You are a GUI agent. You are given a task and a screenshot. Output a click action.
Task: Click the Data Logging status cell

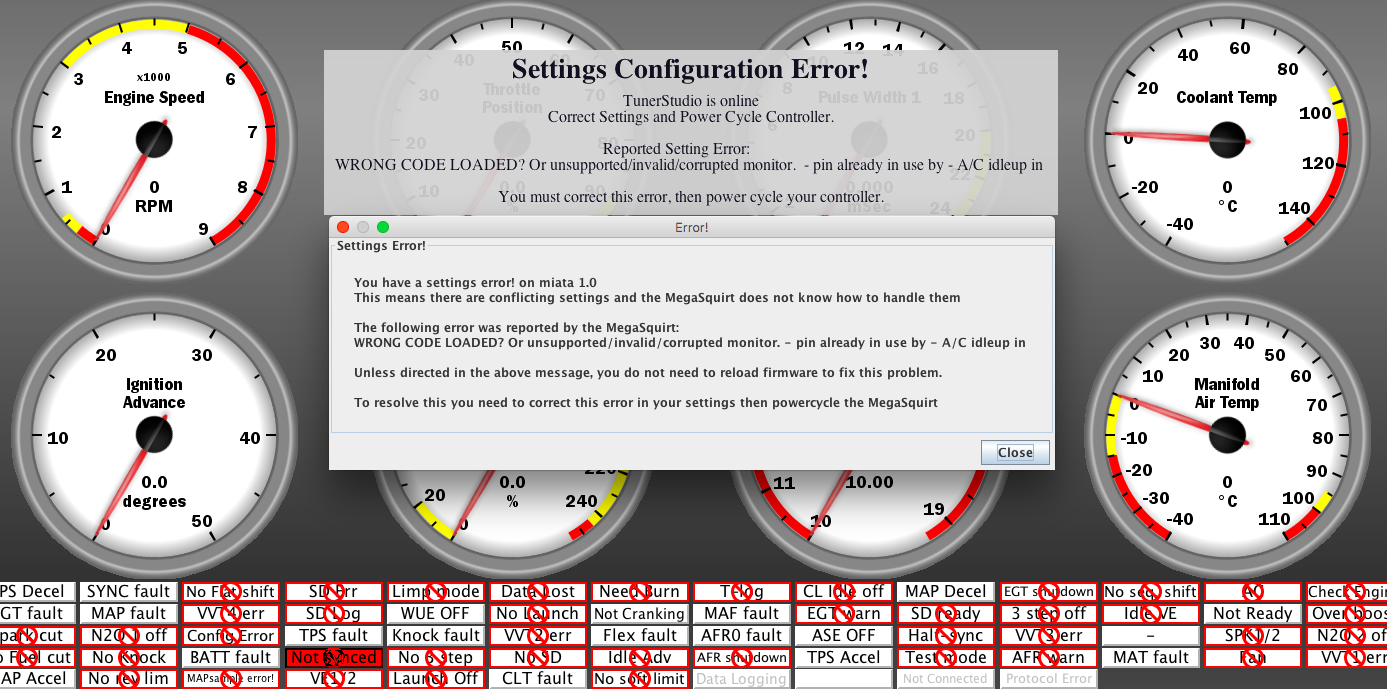click(x=741, y=679)
